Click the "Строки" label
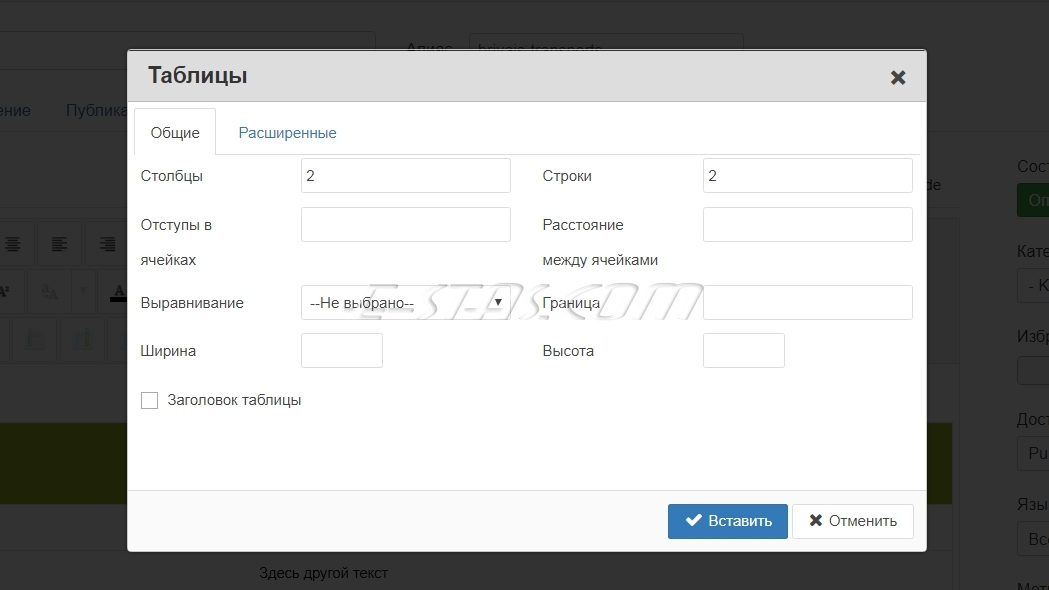 [x=567, y=176]
